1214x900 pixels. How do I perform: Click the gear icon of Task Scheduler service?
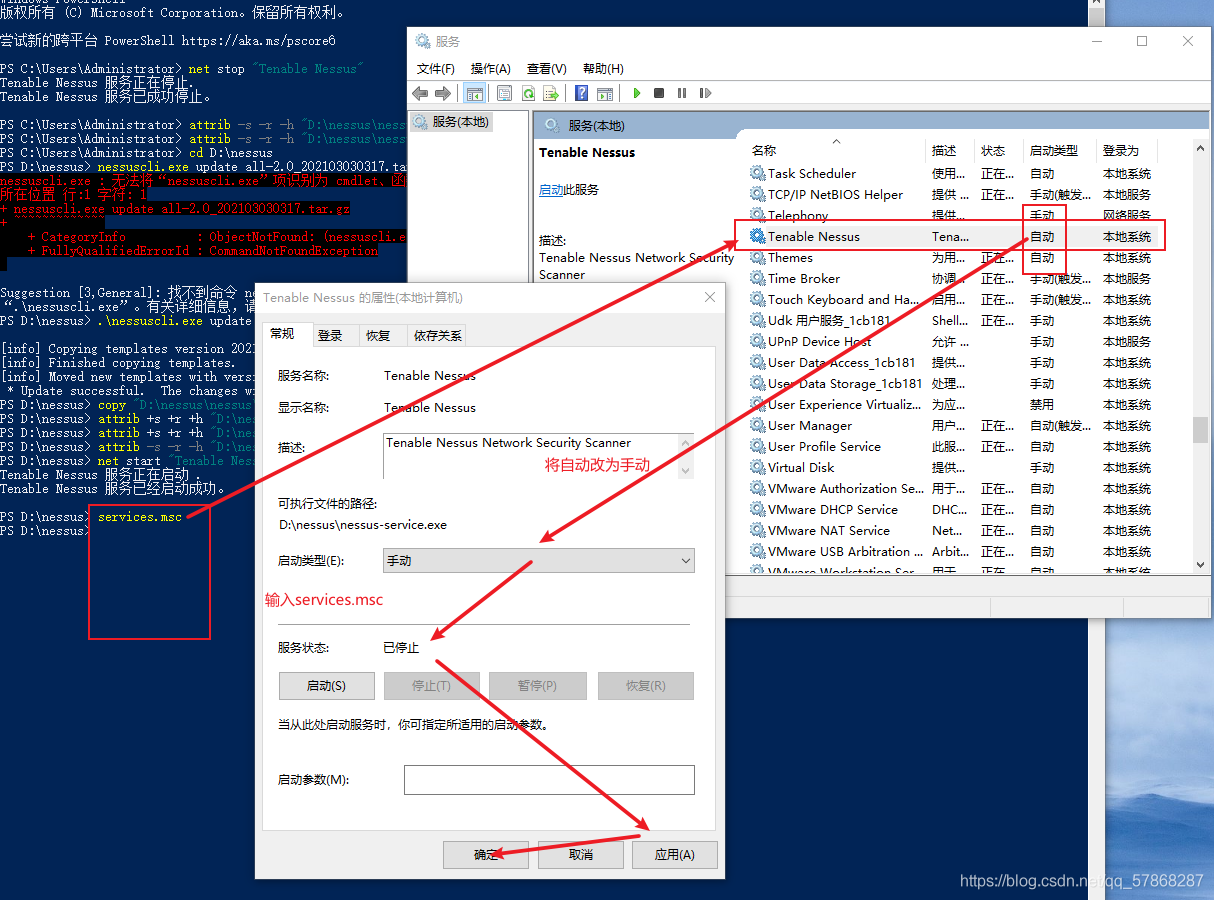click(x=757, y=173)
